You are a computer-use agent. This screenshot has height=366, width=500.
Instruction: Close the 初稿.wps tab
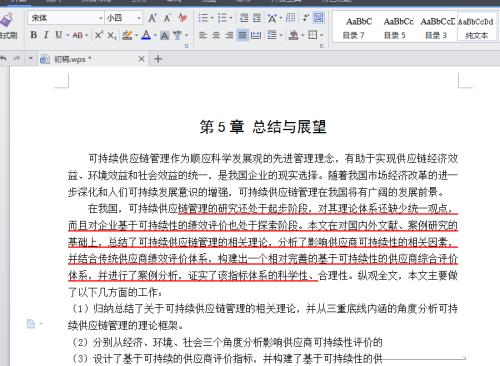(142, 59)
